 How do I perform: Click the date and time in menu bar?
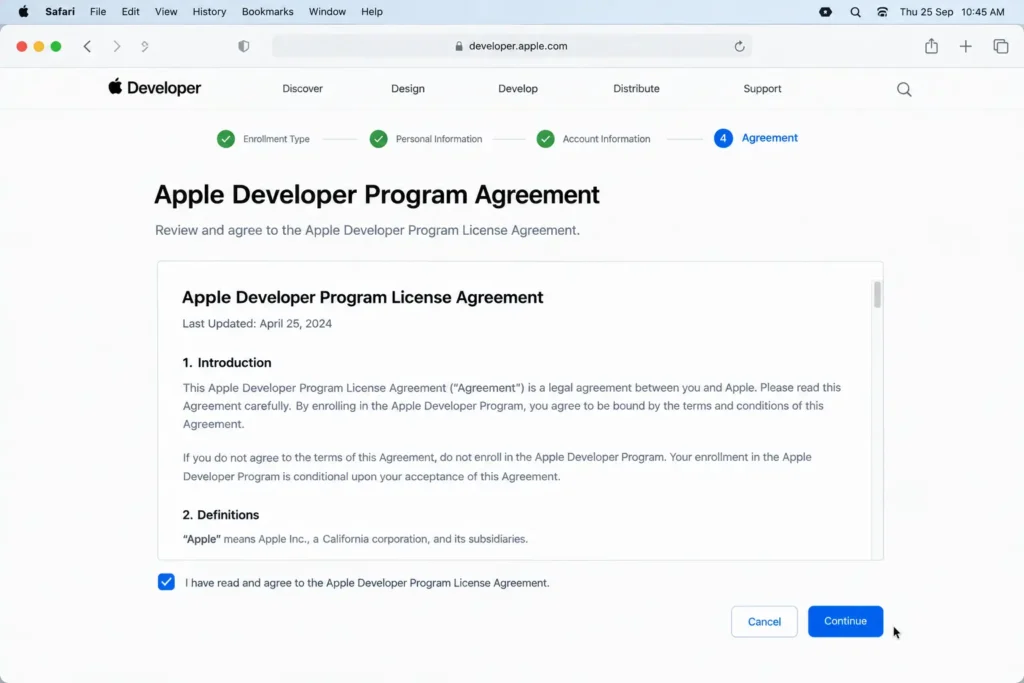click(952, 12)
